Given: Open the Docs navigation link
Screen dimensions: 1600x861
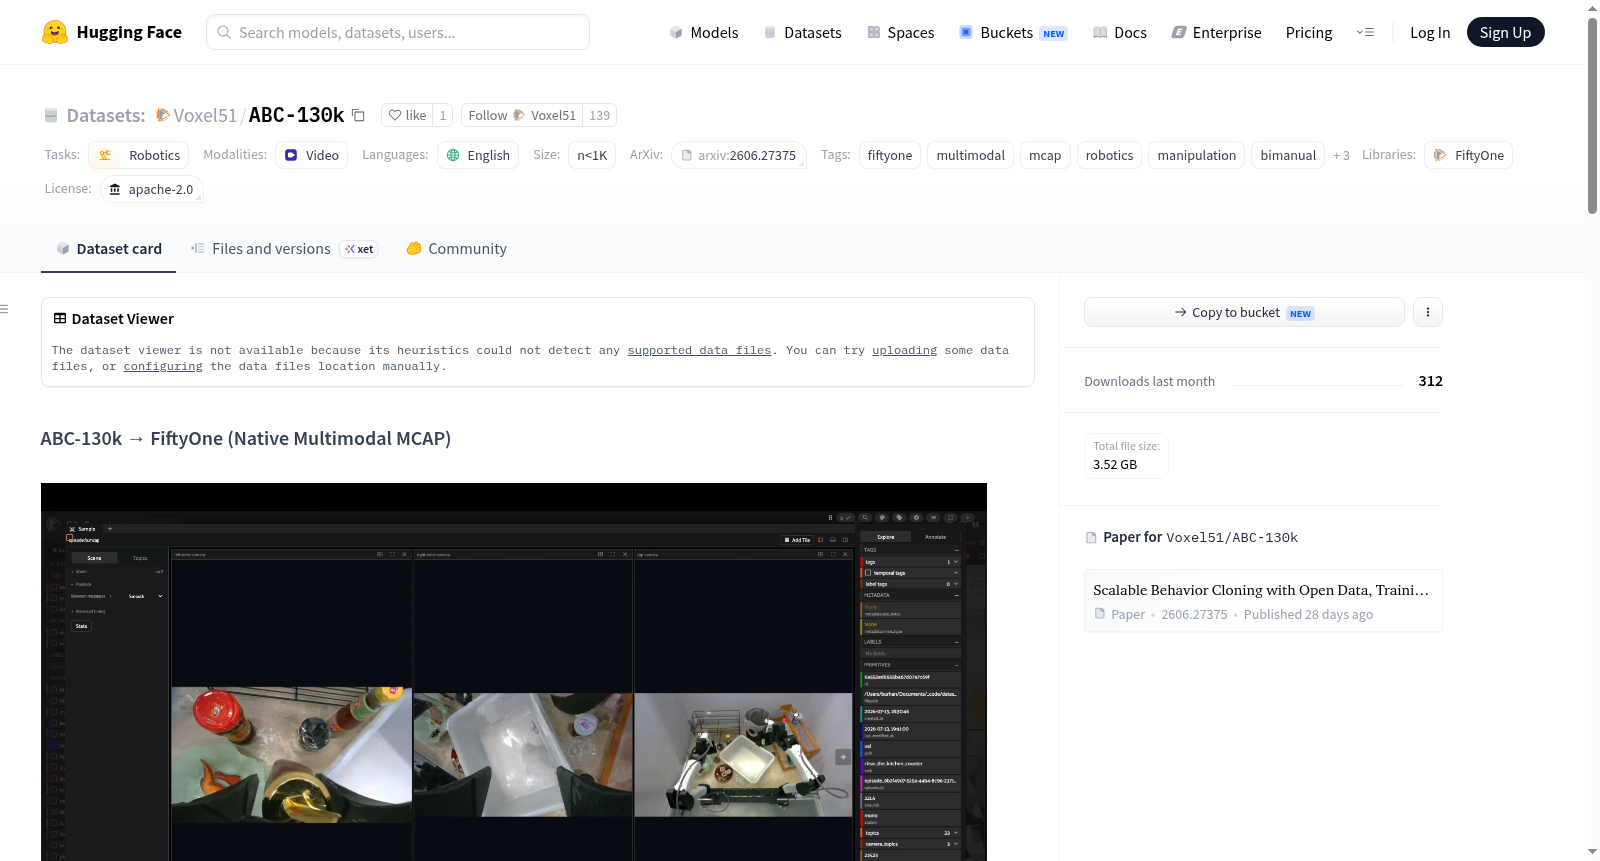Looking at the screenshot, I should pos(1120,33).
